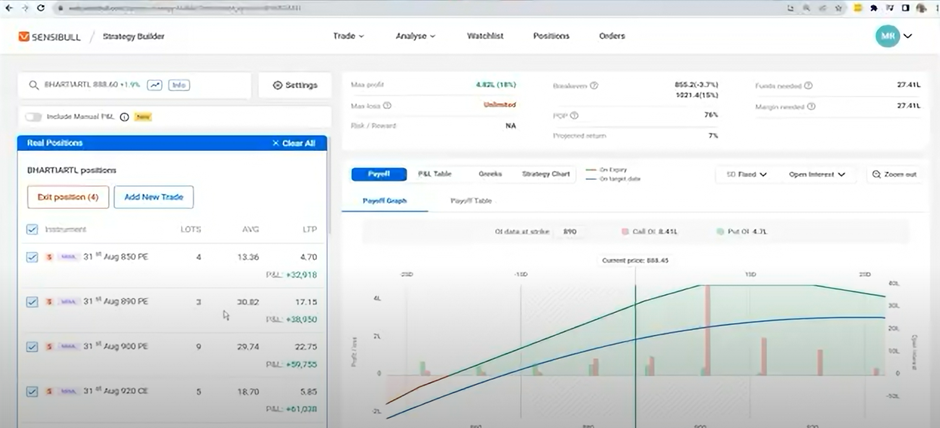Image resolution: width=940 pixels, height=428 pixels.
Task: Click the OI data at strike 890 field
Action: click(x=569, y=231)
